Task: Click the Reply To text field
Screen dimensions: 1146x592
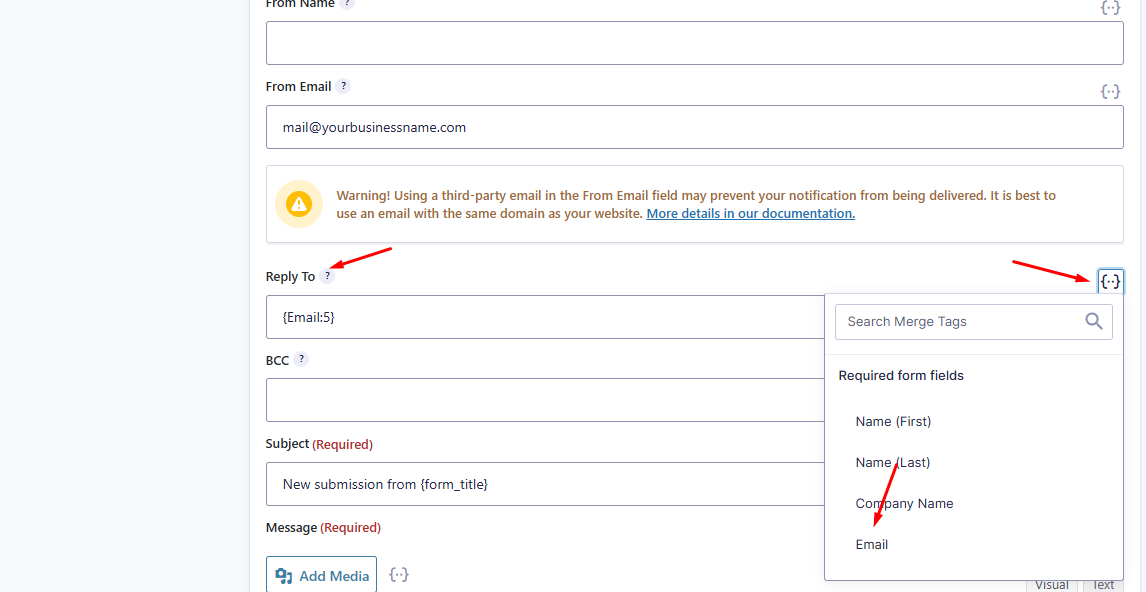Action: pyautogui.click(x=545, y=317)
